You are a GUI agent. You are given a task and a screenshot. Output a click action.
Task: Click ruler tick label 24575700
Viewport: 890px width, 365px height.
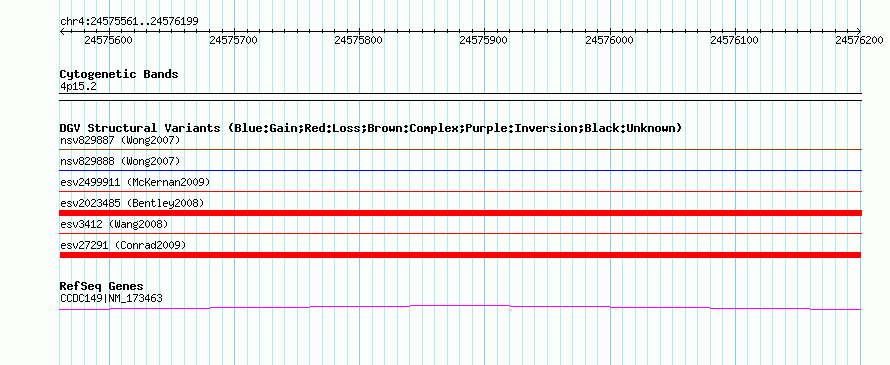pos(233,40)
